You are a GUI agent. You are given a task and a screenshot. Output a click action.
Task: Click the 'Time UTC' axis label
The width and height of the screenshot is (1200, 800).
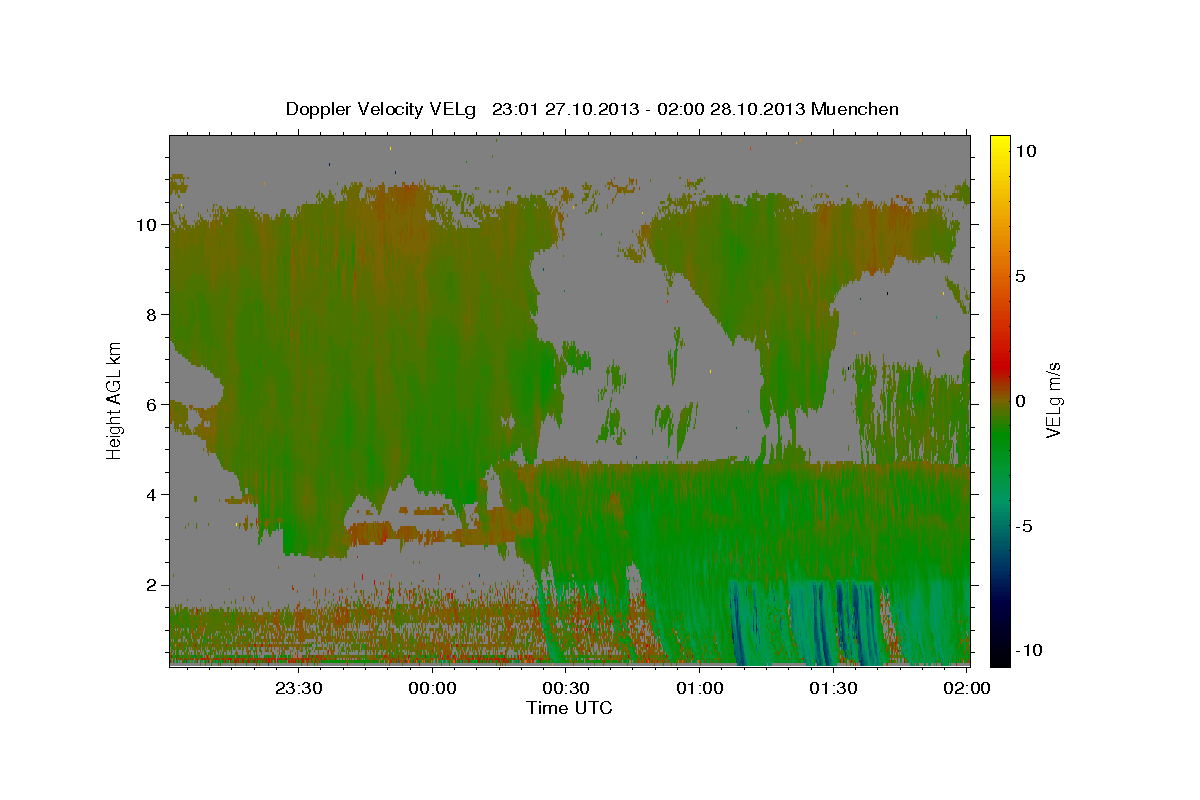click(x=569, y=708)
